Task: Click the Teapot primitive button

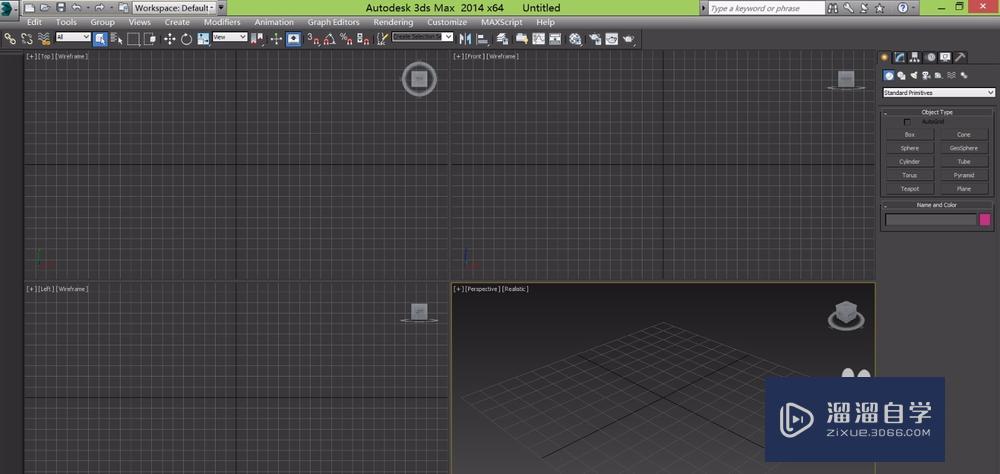Action: tap(909, 188)
